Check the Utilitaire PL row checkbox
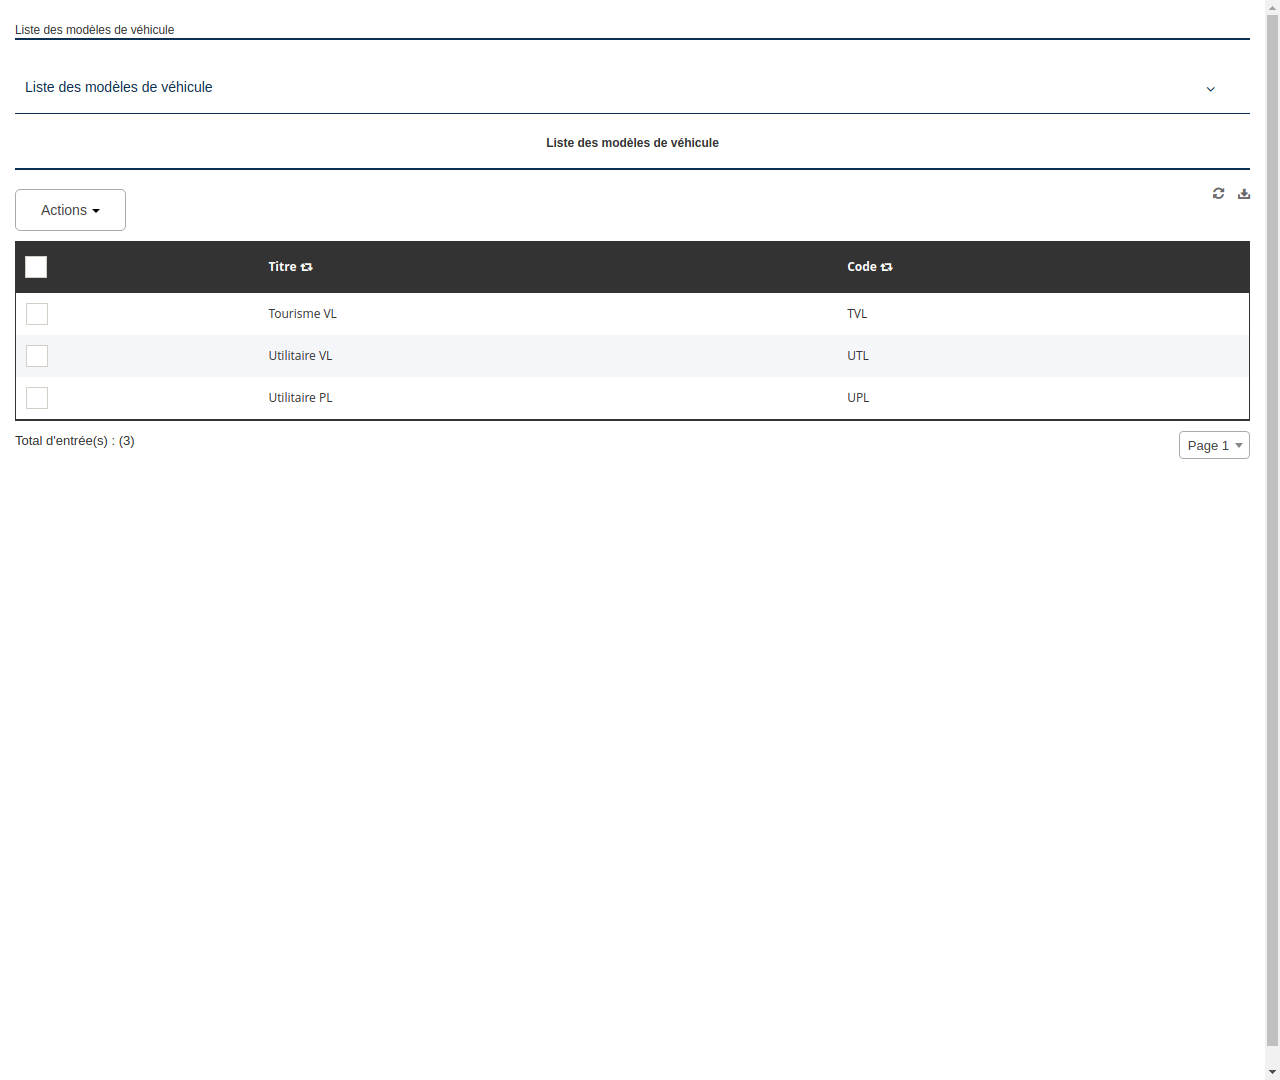 pyautogui.click(x=36, y=398)
